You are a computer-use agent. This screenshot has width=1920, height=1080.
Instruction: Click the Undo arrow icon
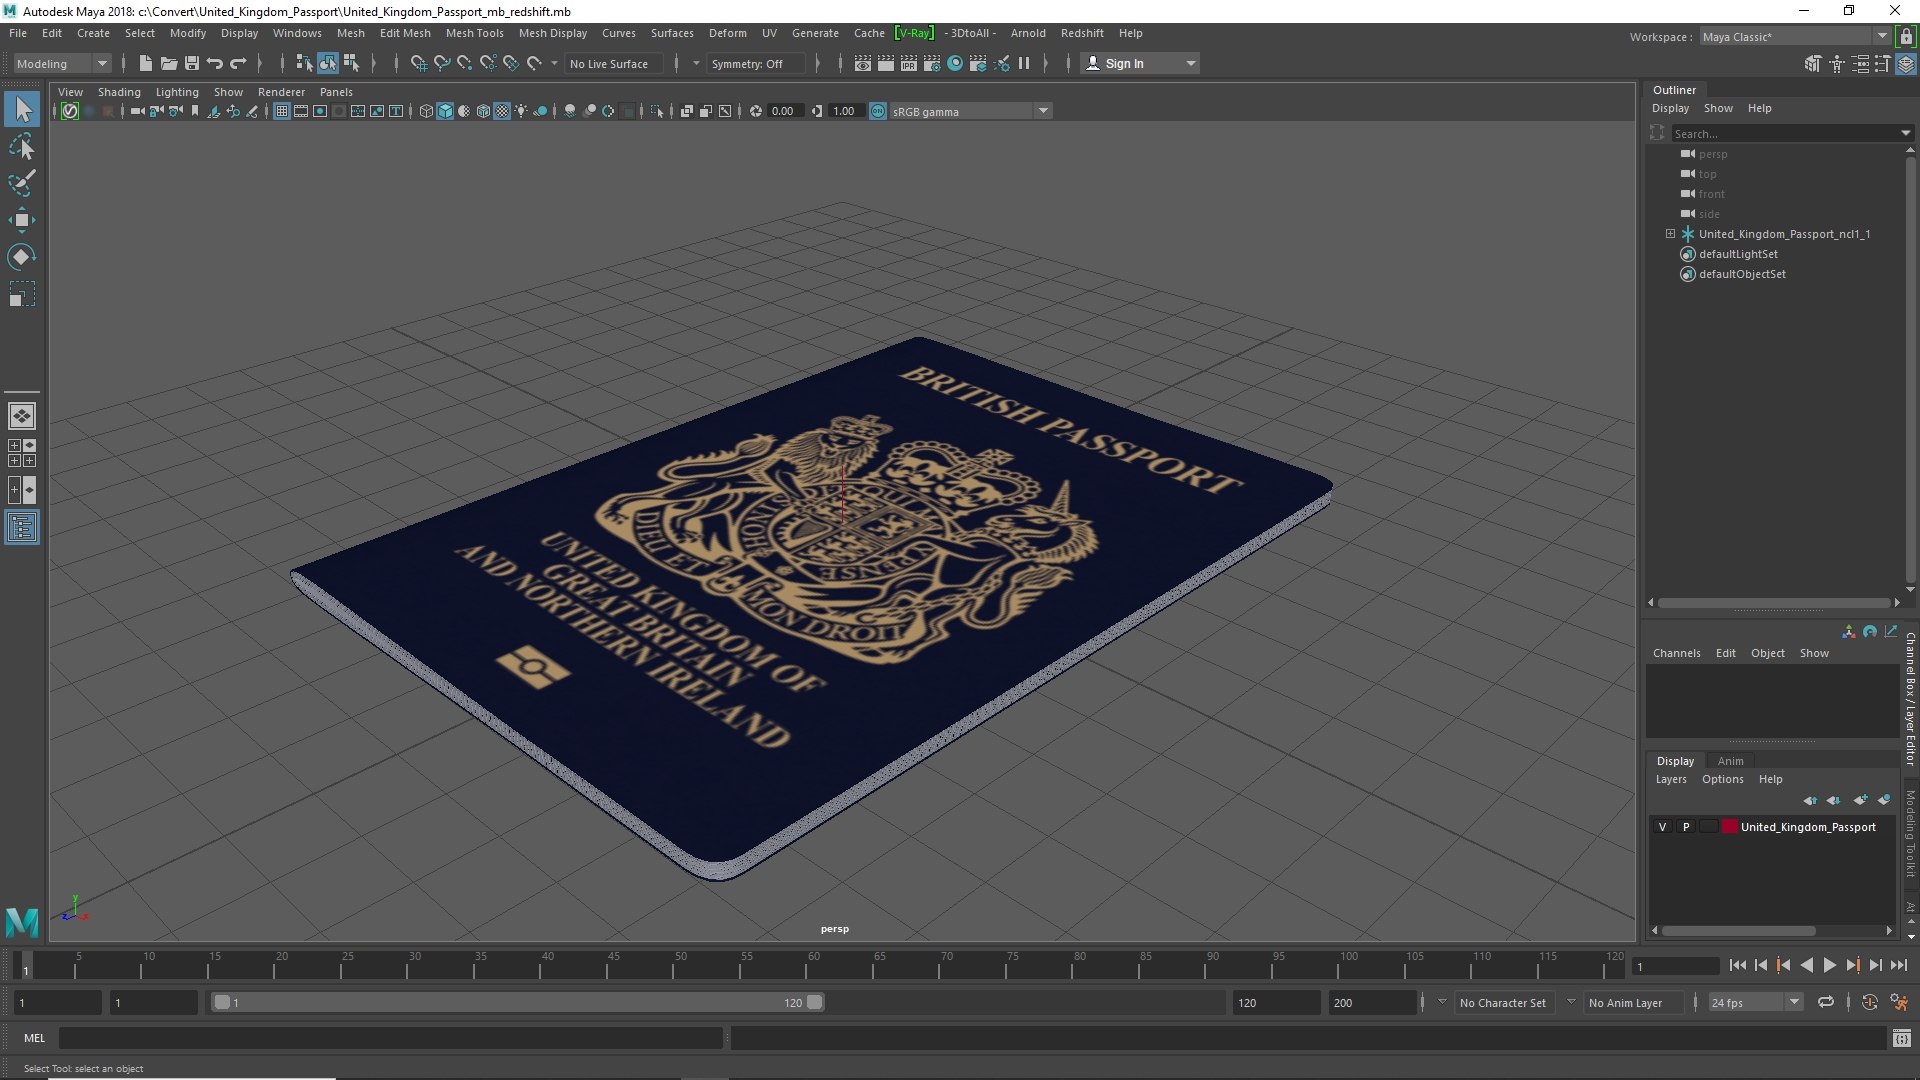(x=214, y=63)
